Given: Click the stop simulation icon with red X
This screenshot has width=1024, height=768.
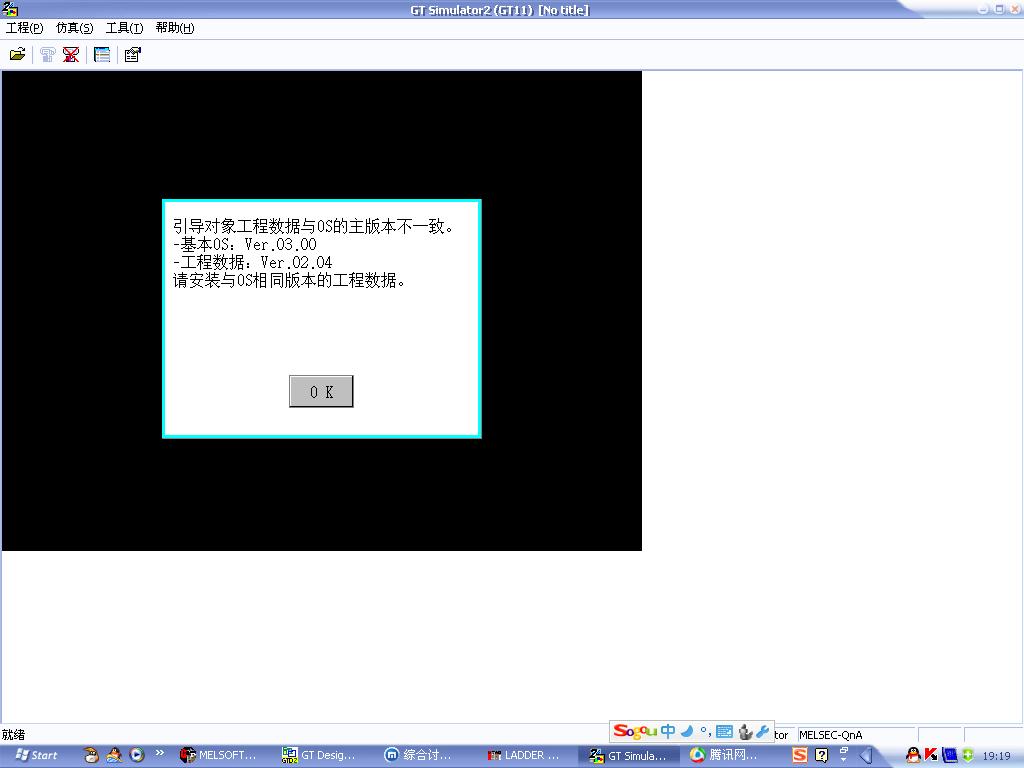Looking at the screenshot, I should tap(71, 55).
